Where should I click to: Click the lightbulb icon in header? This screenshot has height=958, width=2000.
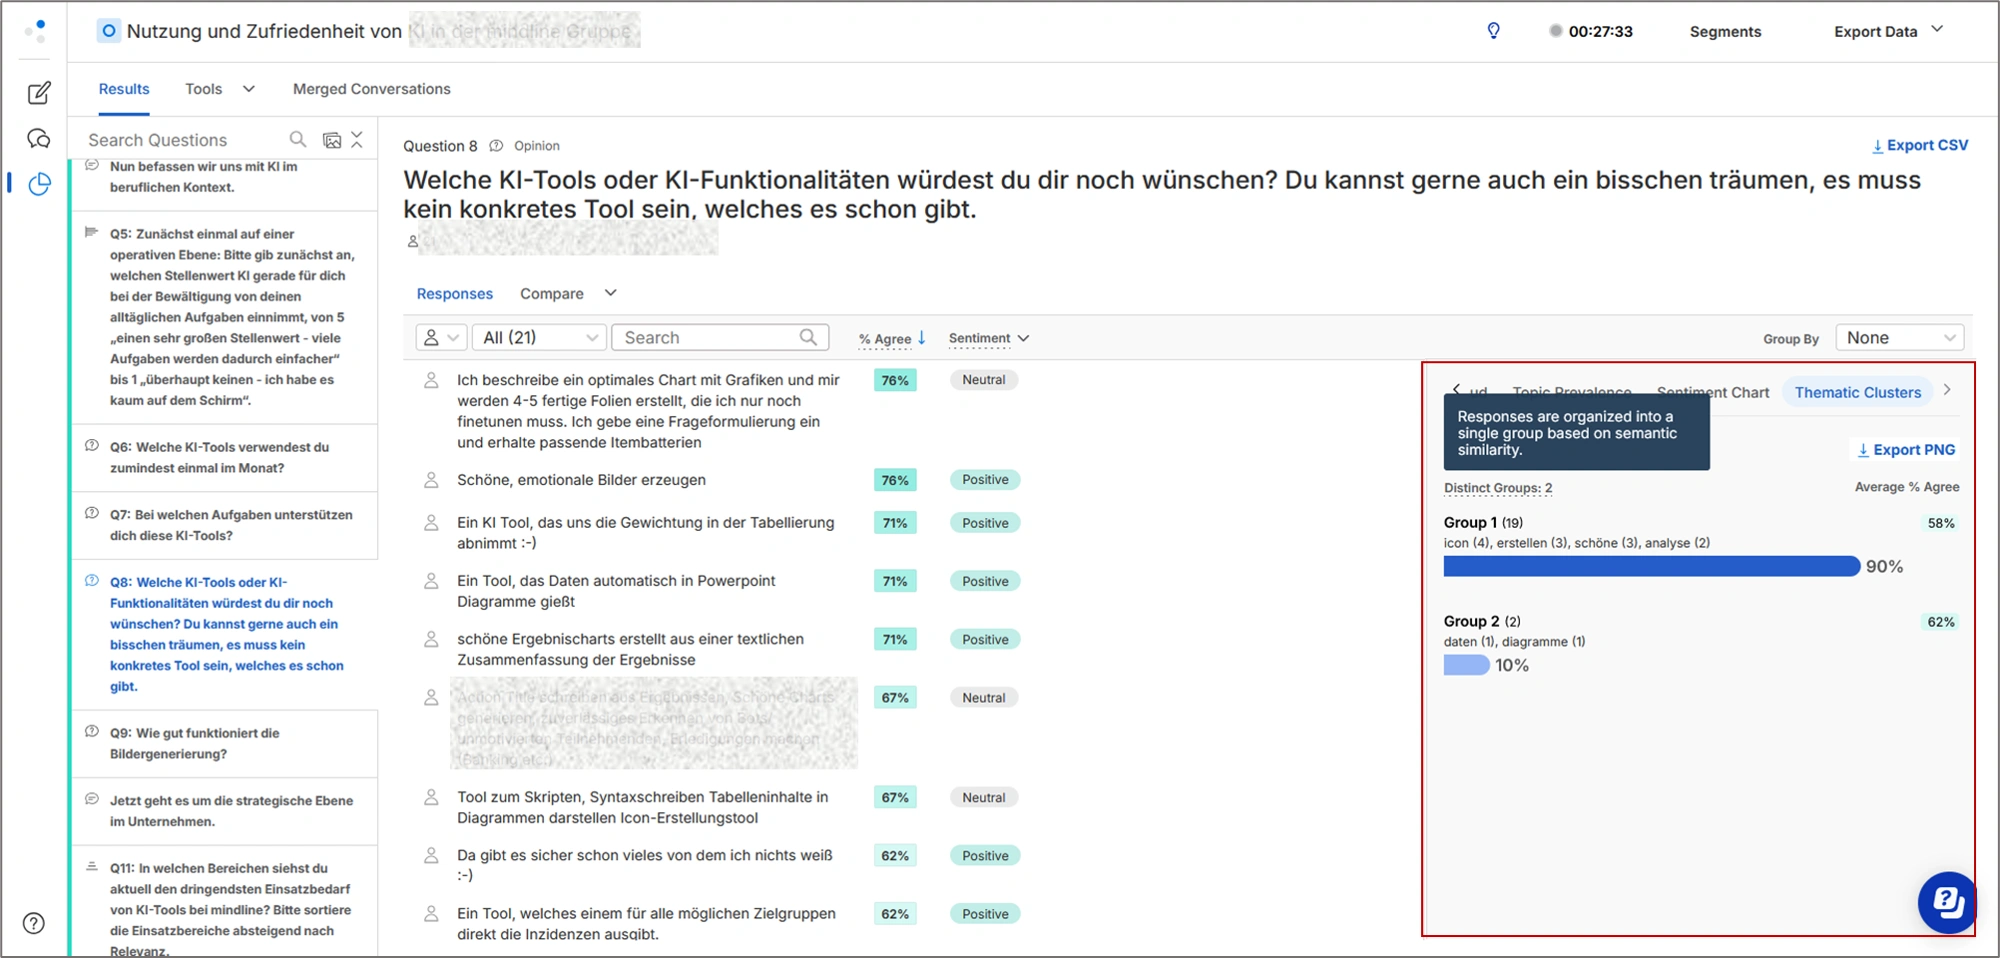pyautogui.click(x=1493, y=31)
